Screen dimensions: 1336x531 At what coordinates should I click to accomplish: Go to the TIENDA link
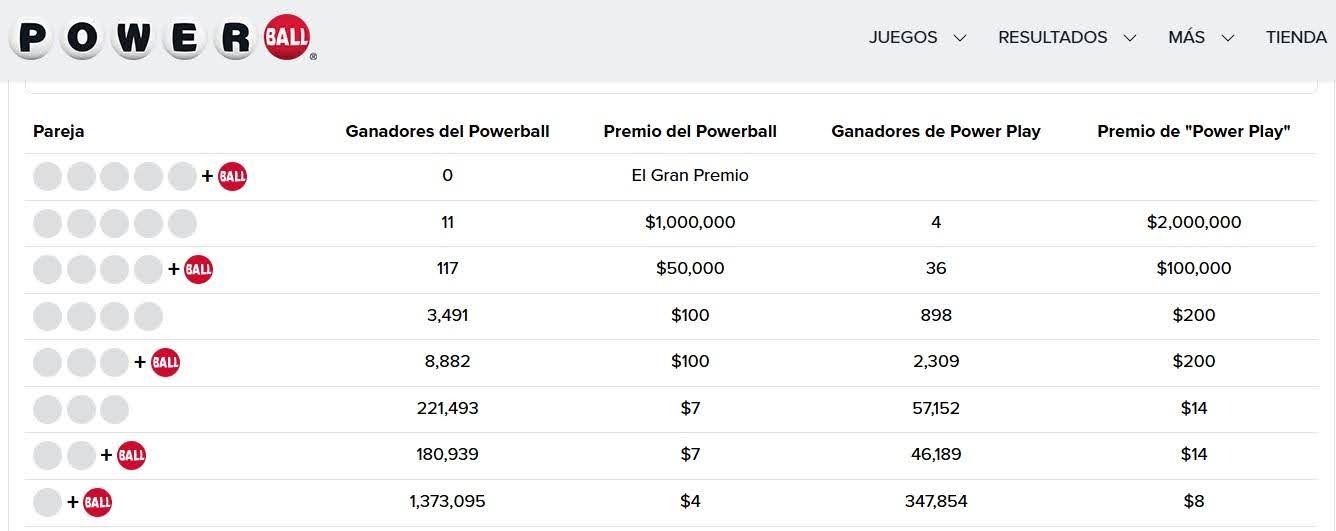coord(1296,37)
